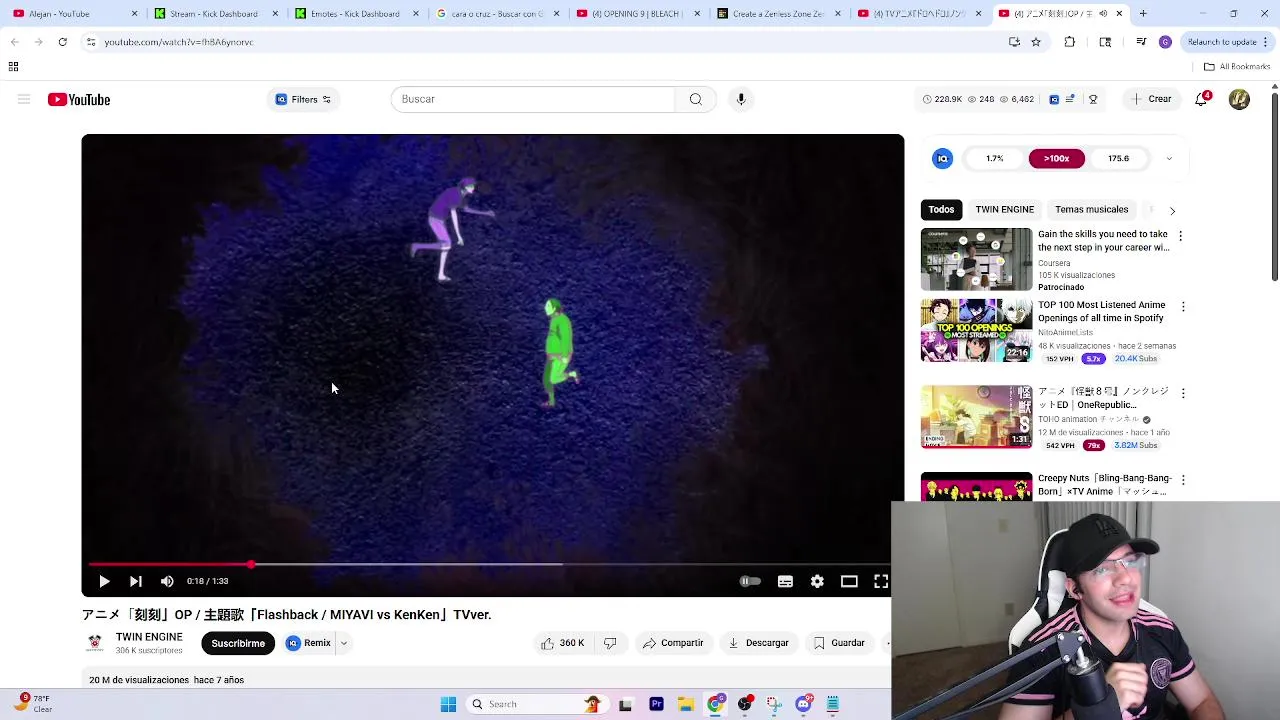The height and width of the screenshot is (720, 1280).
Task: Expand the dropdown arrow next to Remix
Action: click(343, 643)
